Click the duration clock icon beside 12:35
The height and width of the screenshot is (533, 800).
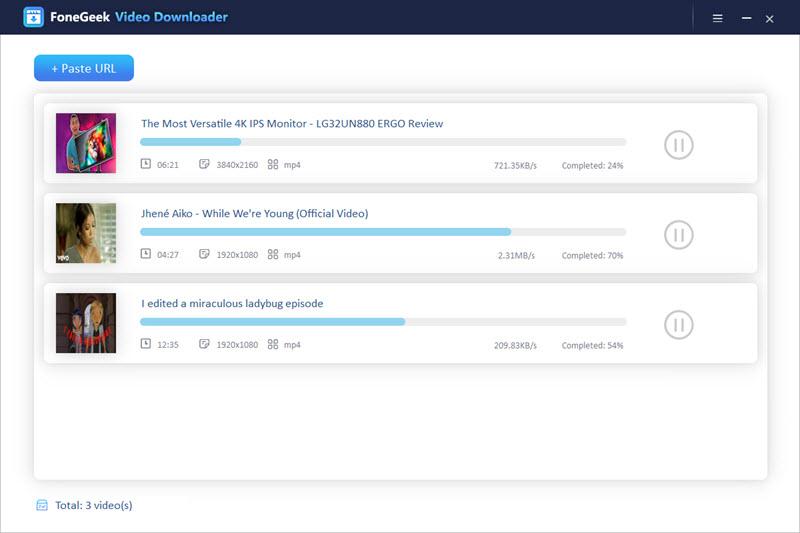145,343
